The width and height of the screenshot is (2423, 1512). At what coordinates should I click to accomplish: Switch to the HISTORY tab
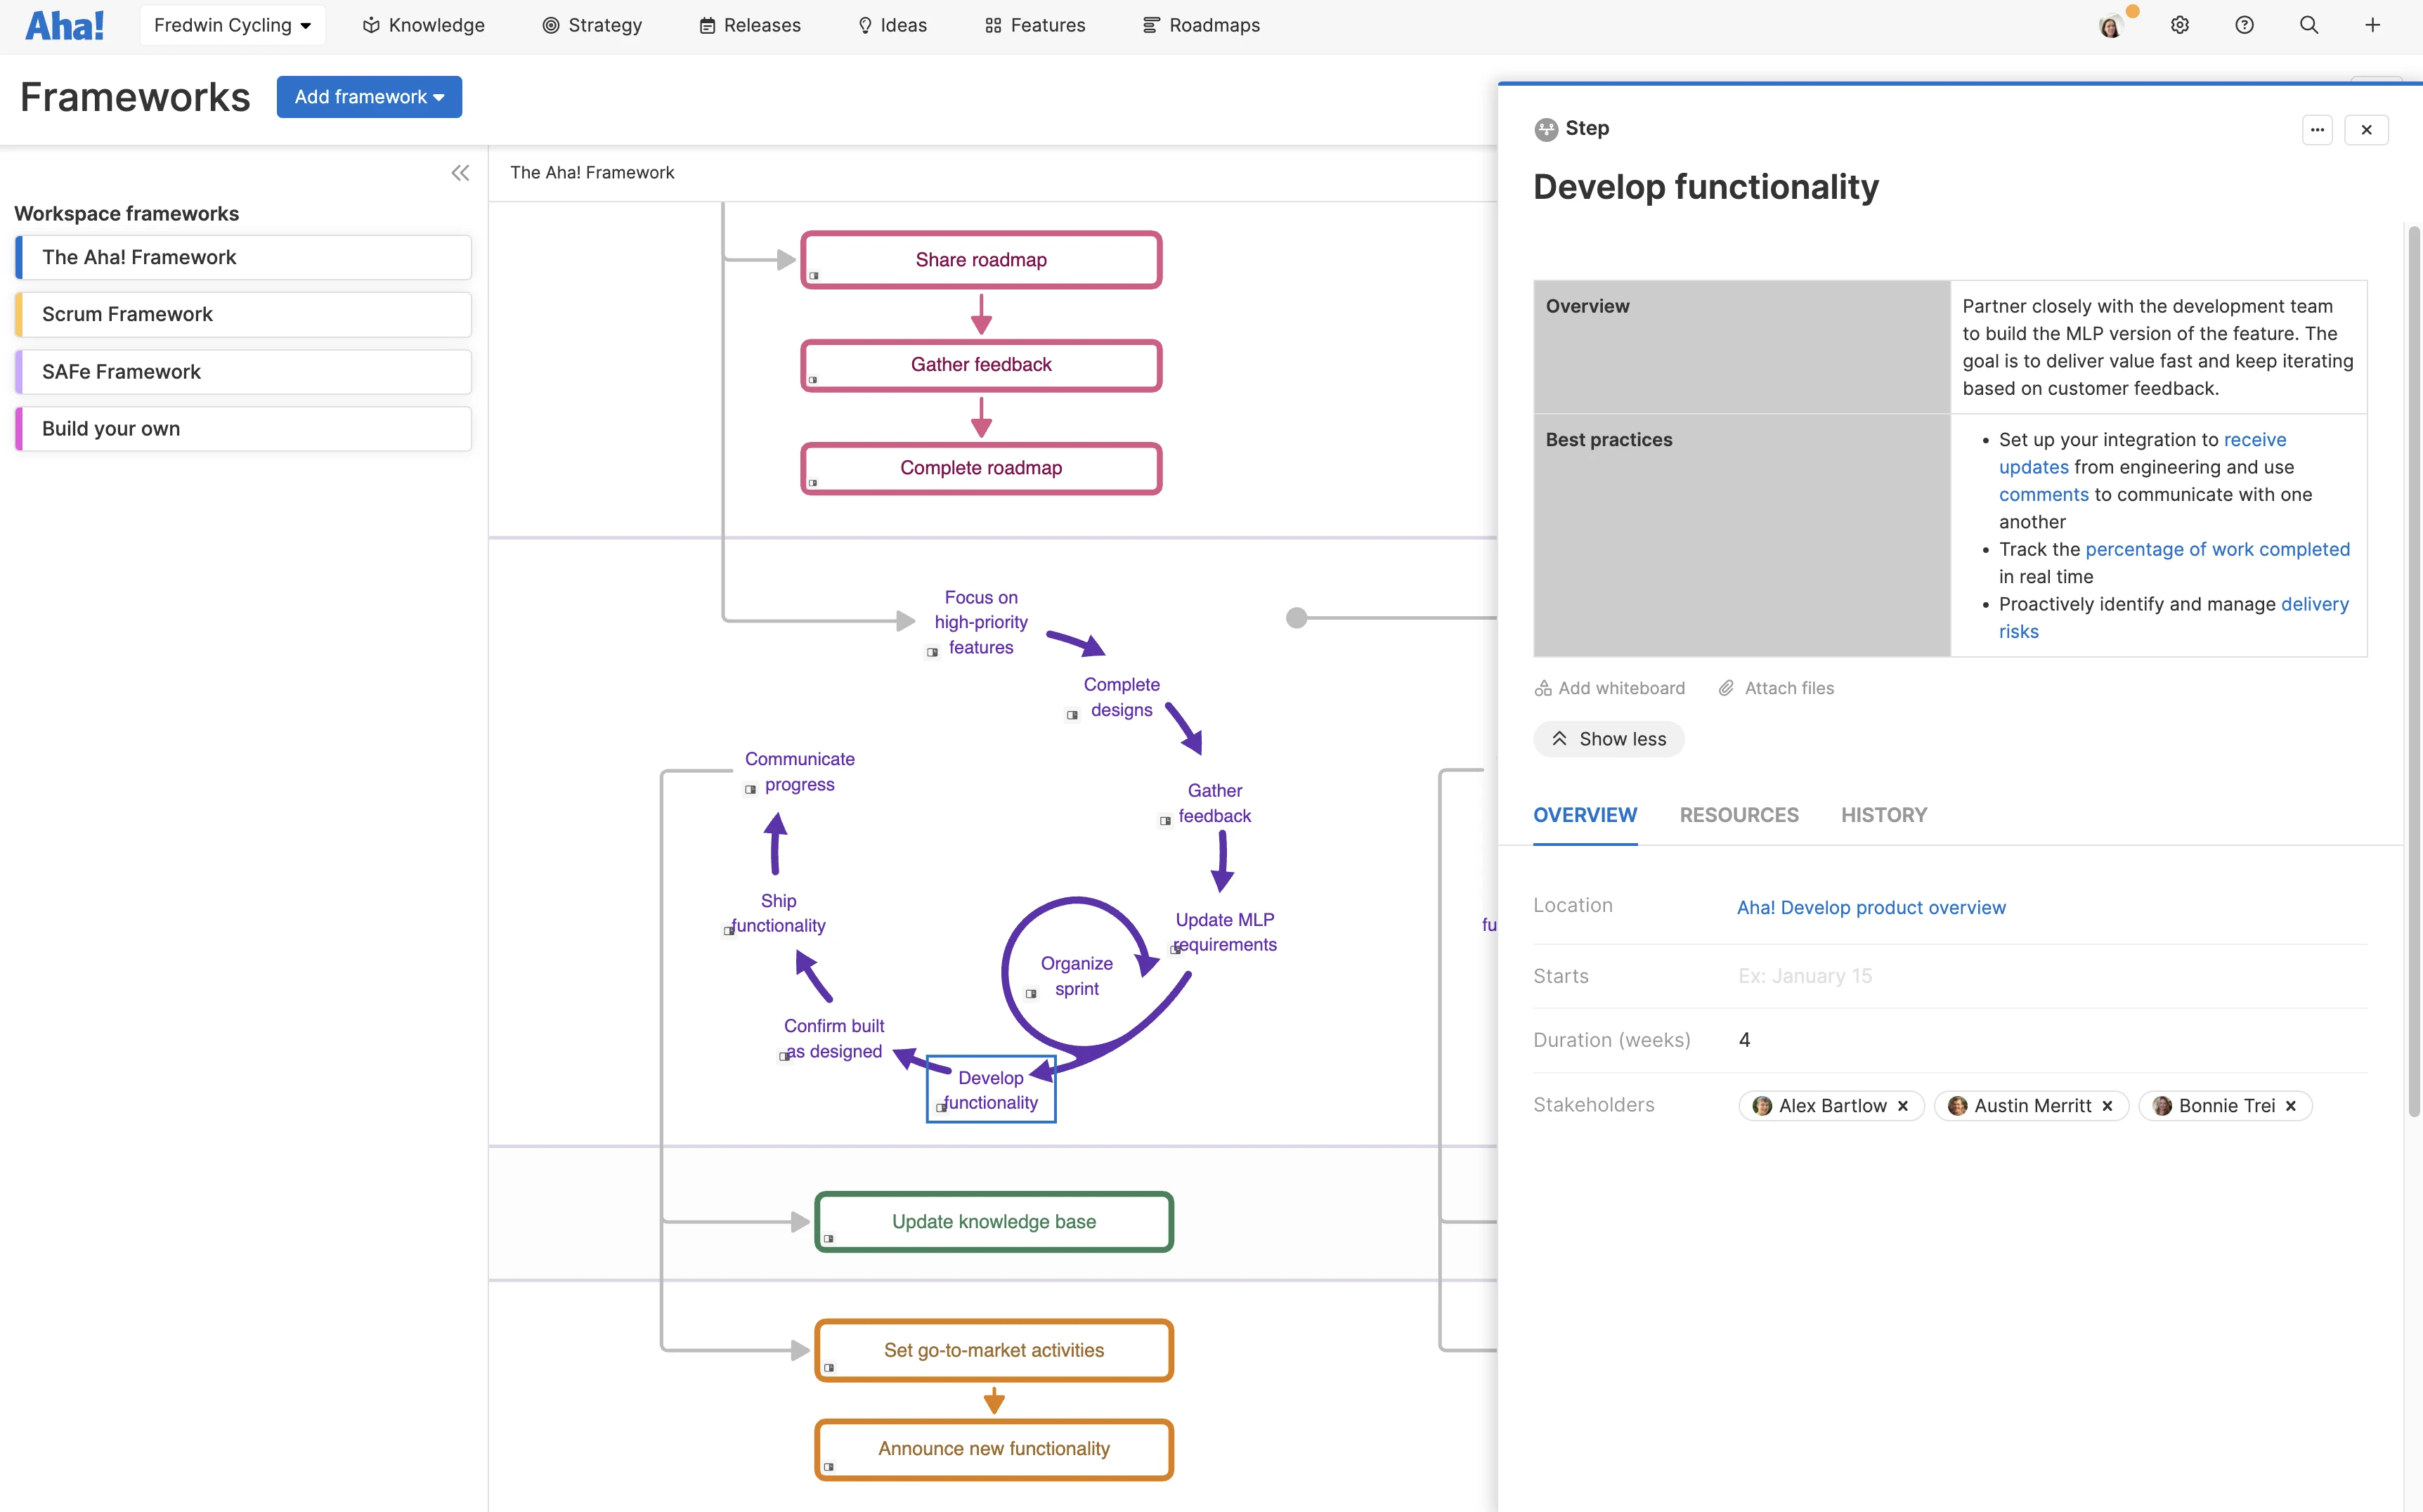[1884, 815]
